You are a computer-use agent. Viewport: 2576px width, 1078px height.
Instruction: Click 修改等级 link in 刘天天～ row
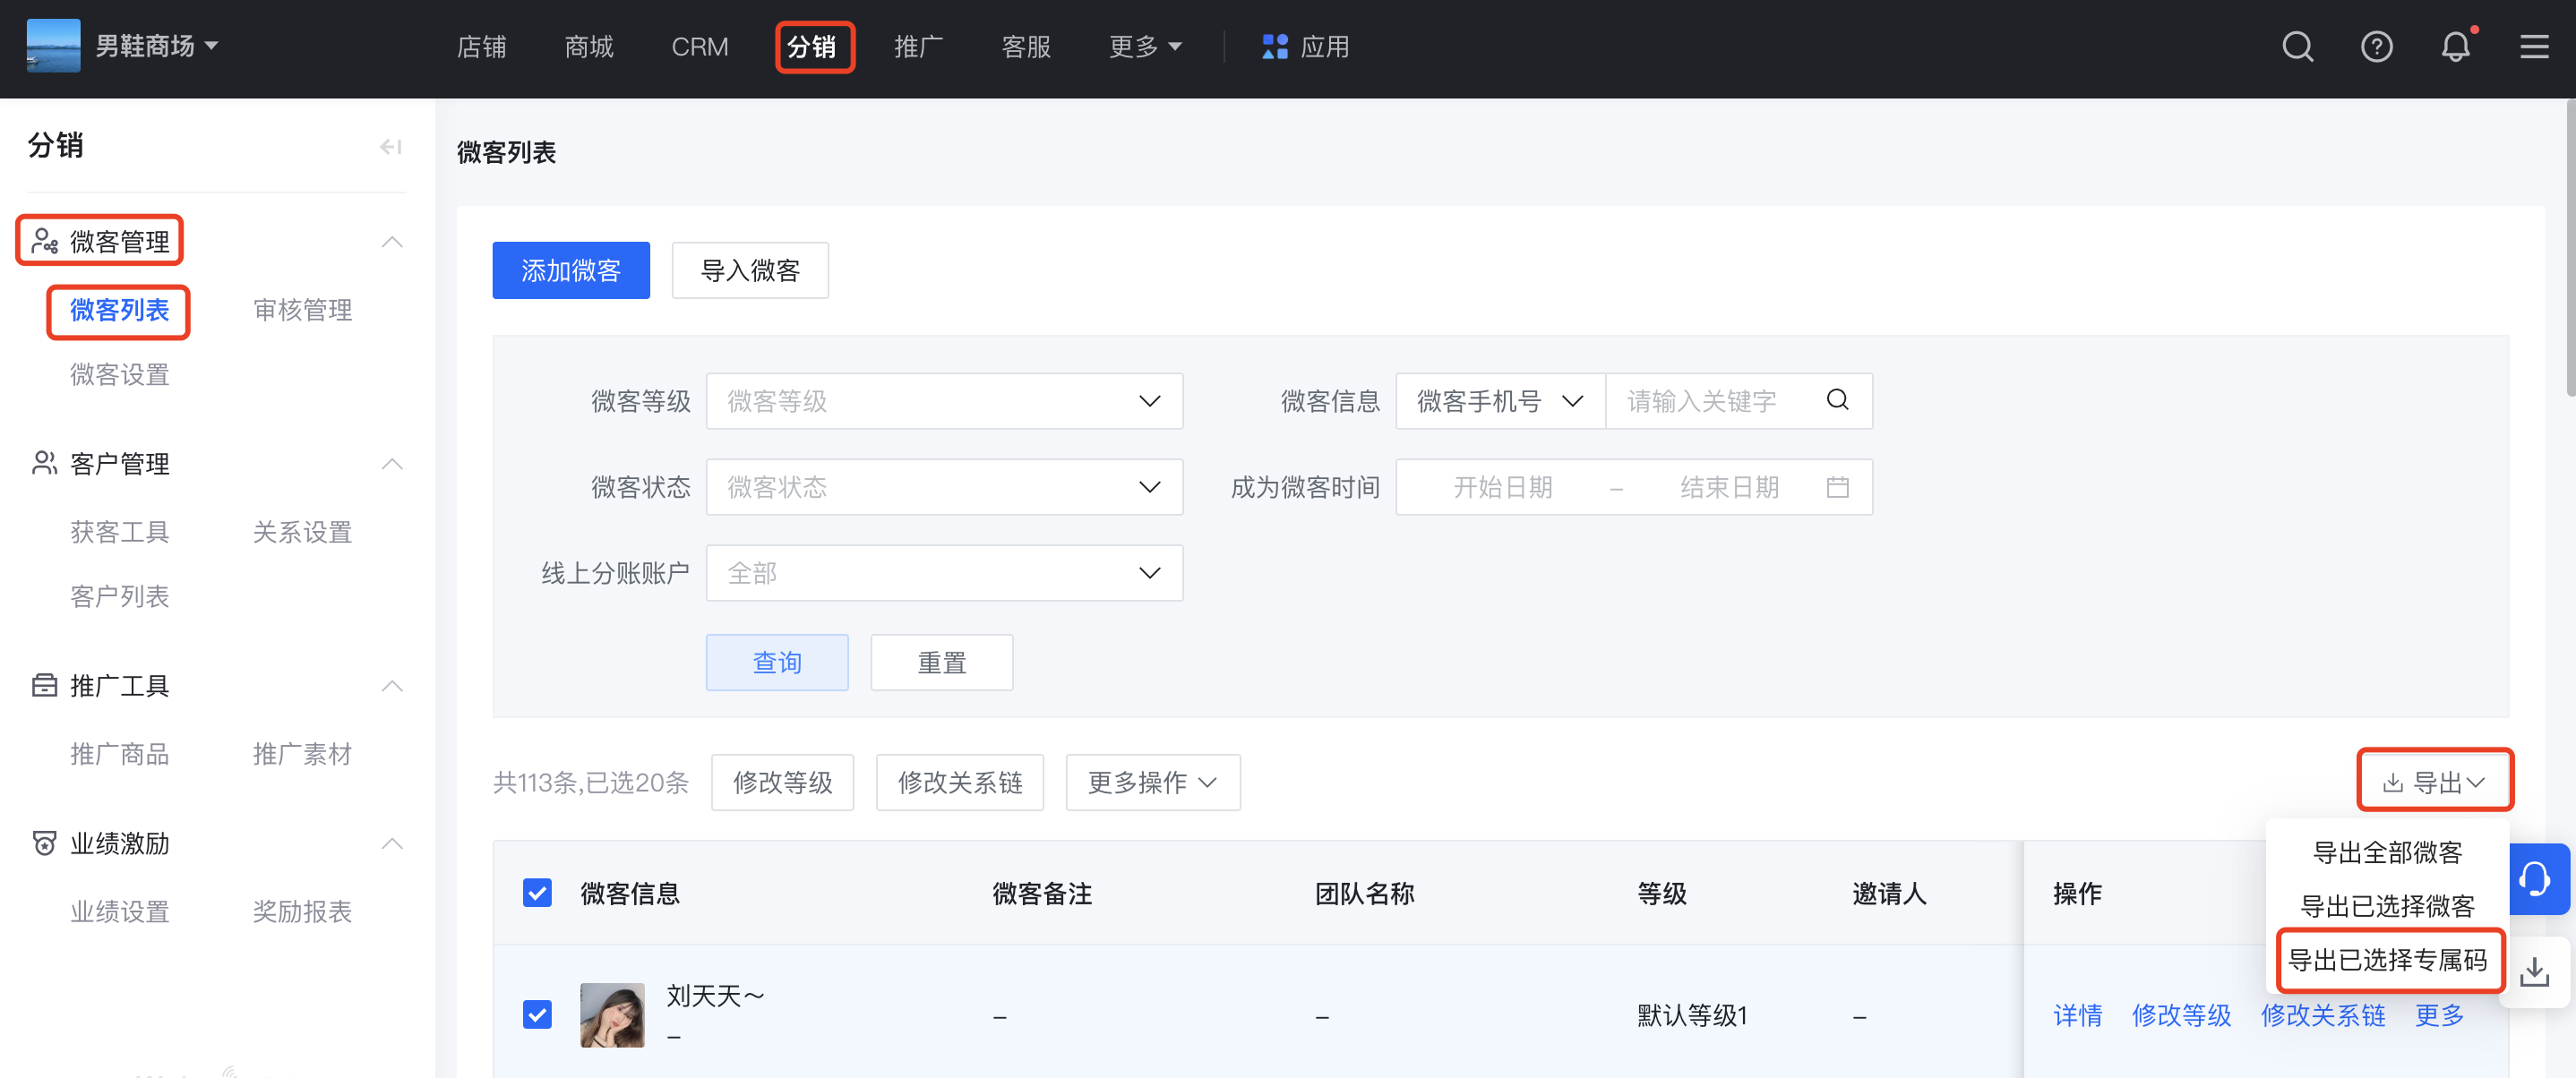2181,1015
